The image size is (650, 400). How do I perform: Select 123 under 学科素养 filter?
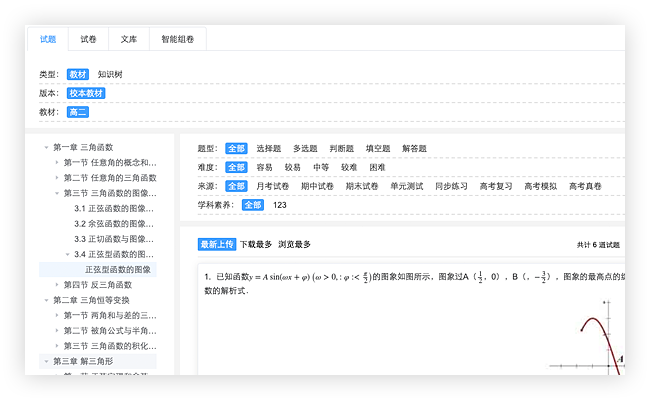coord(280,205)
